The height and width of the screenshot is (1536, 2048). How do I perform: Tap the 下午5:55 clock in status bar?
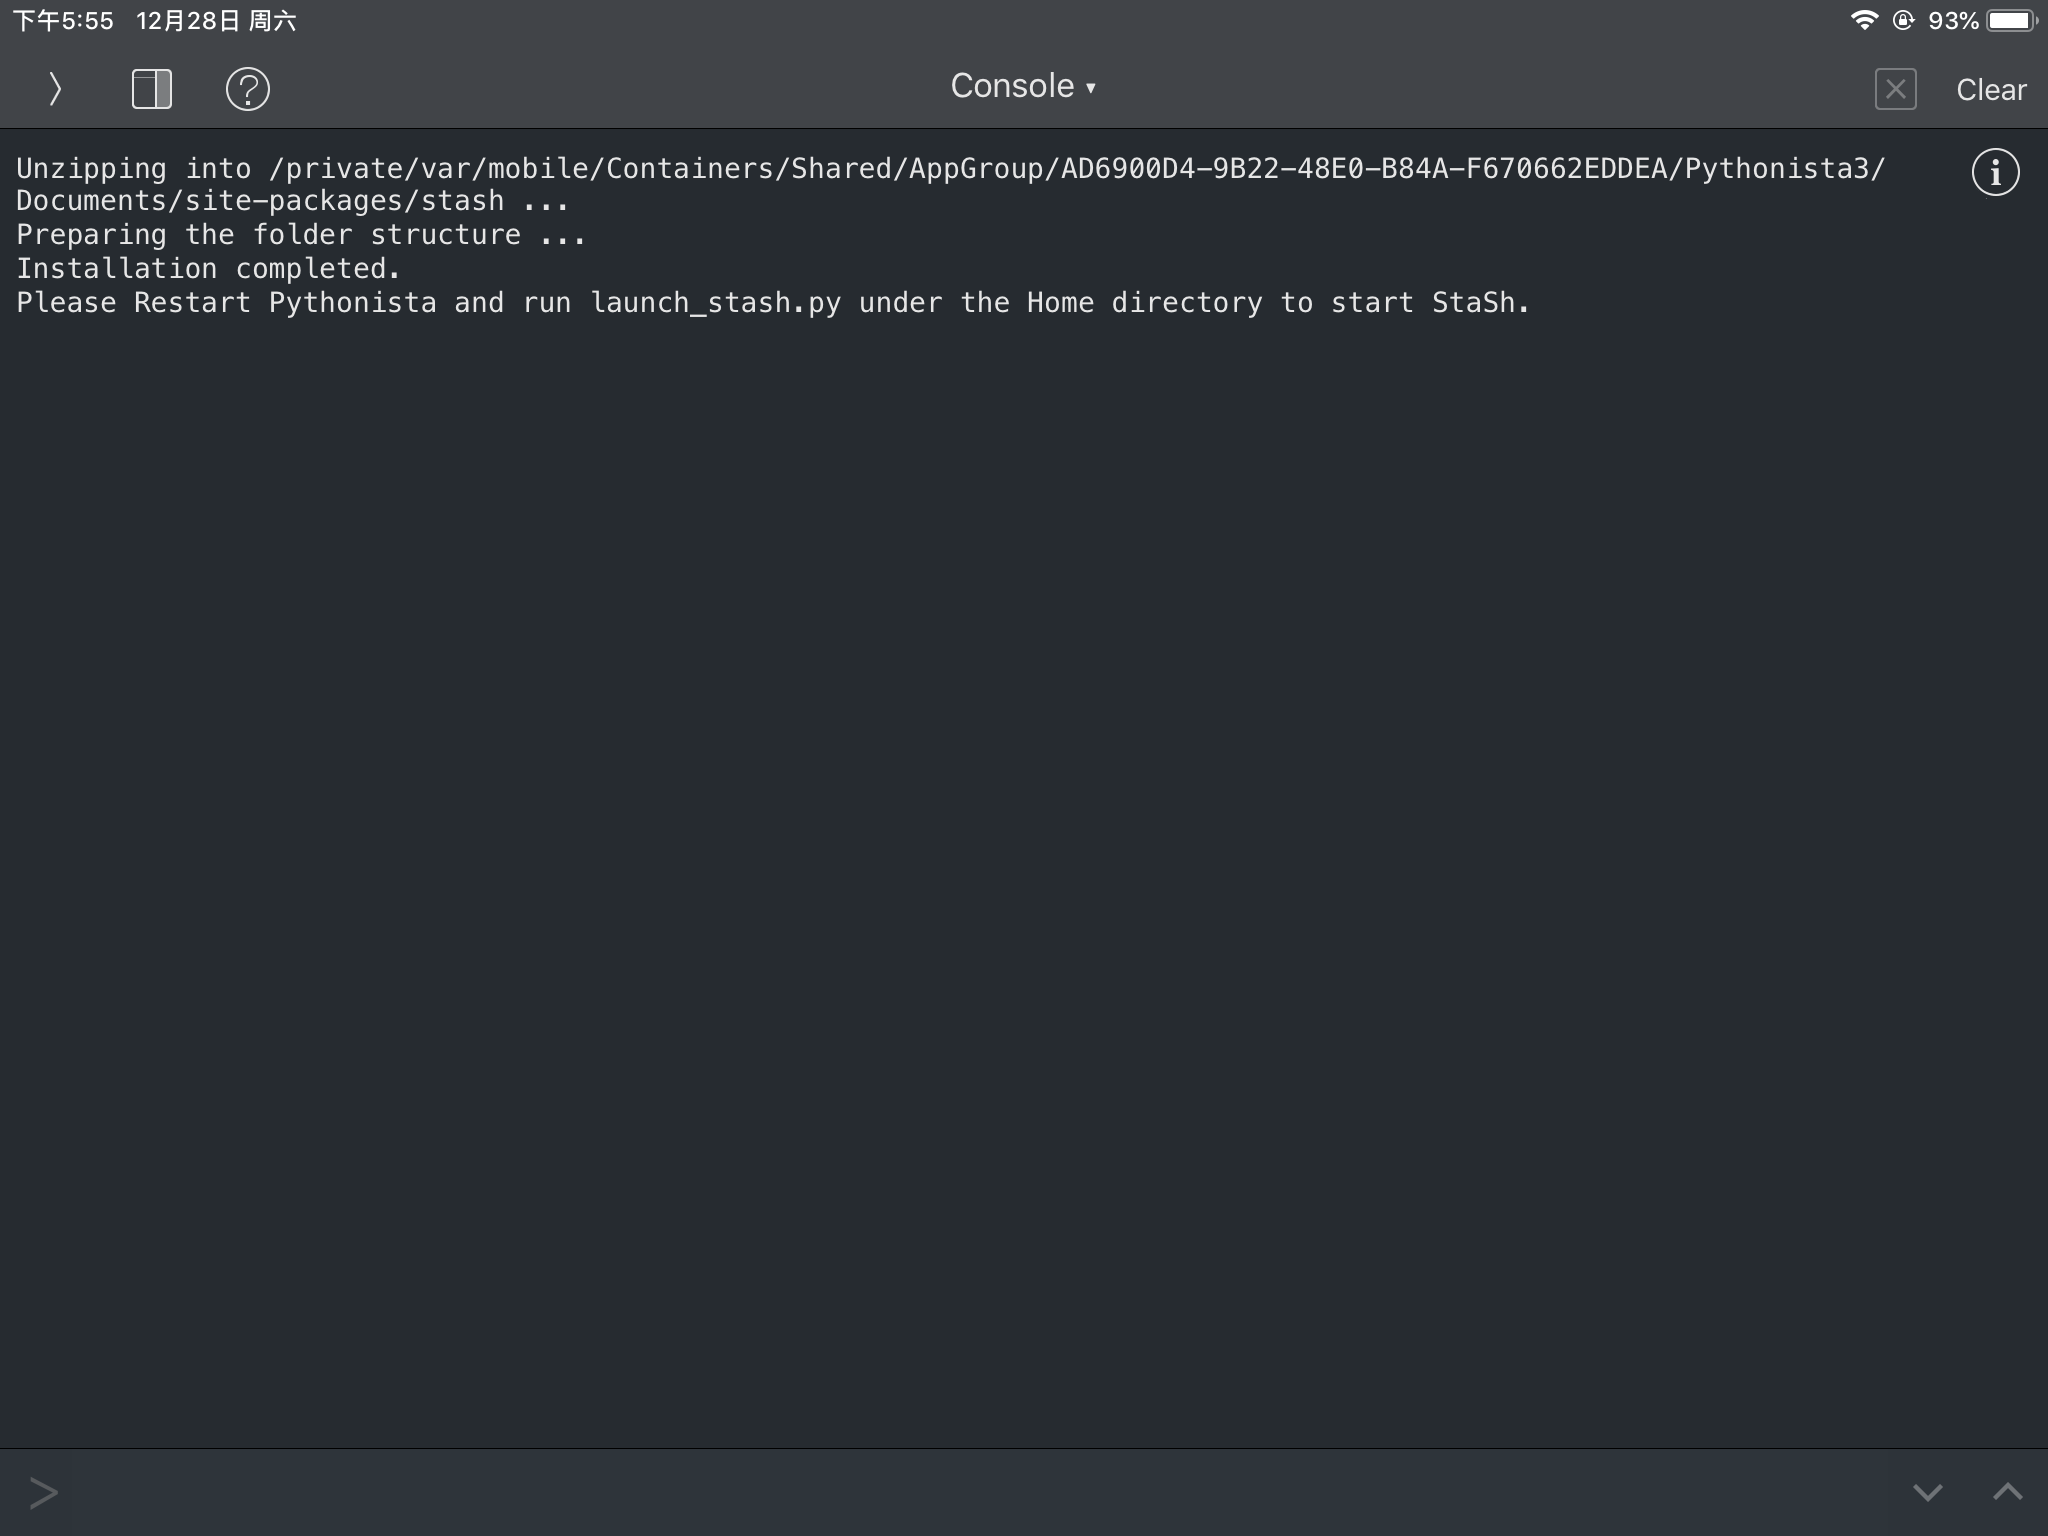click(x=63, y=21)
